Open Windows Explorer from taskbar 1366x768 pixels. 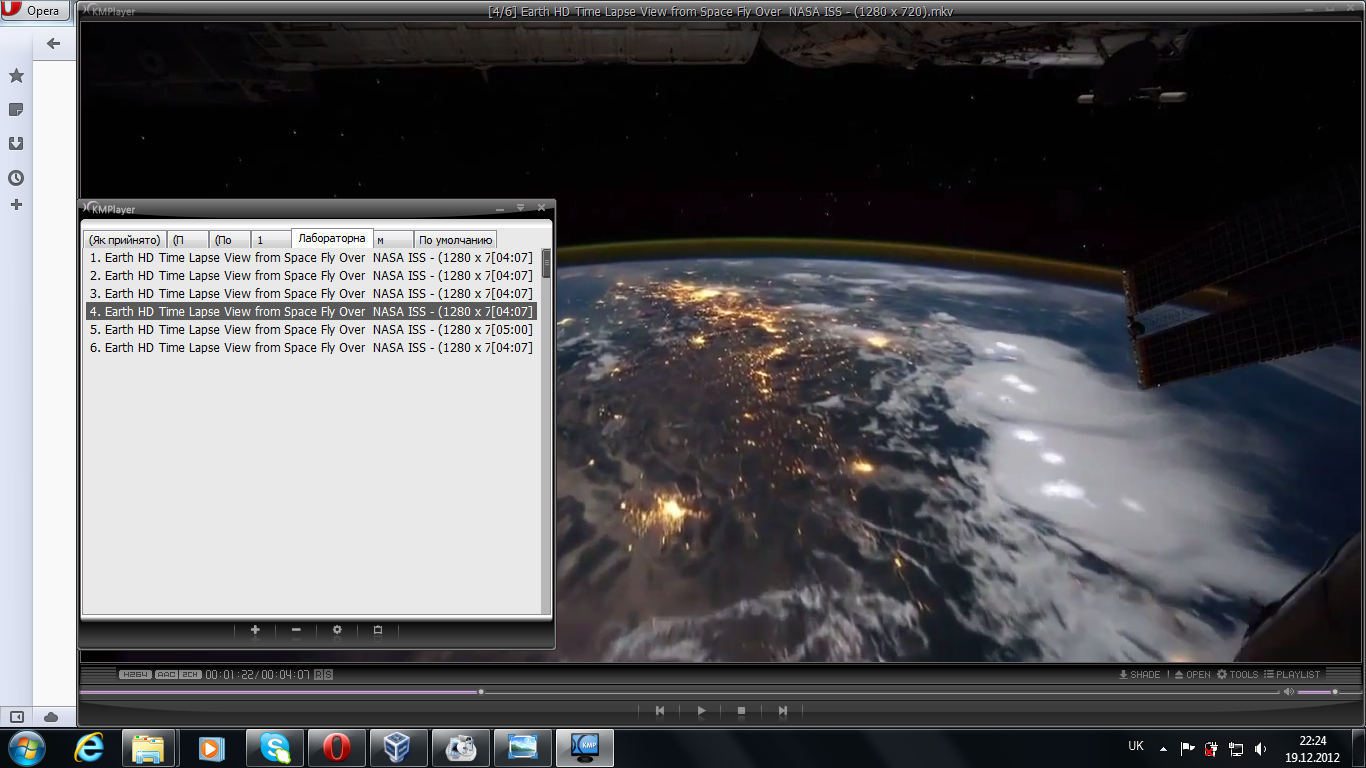pyautogui.click(x=148, y=748)
